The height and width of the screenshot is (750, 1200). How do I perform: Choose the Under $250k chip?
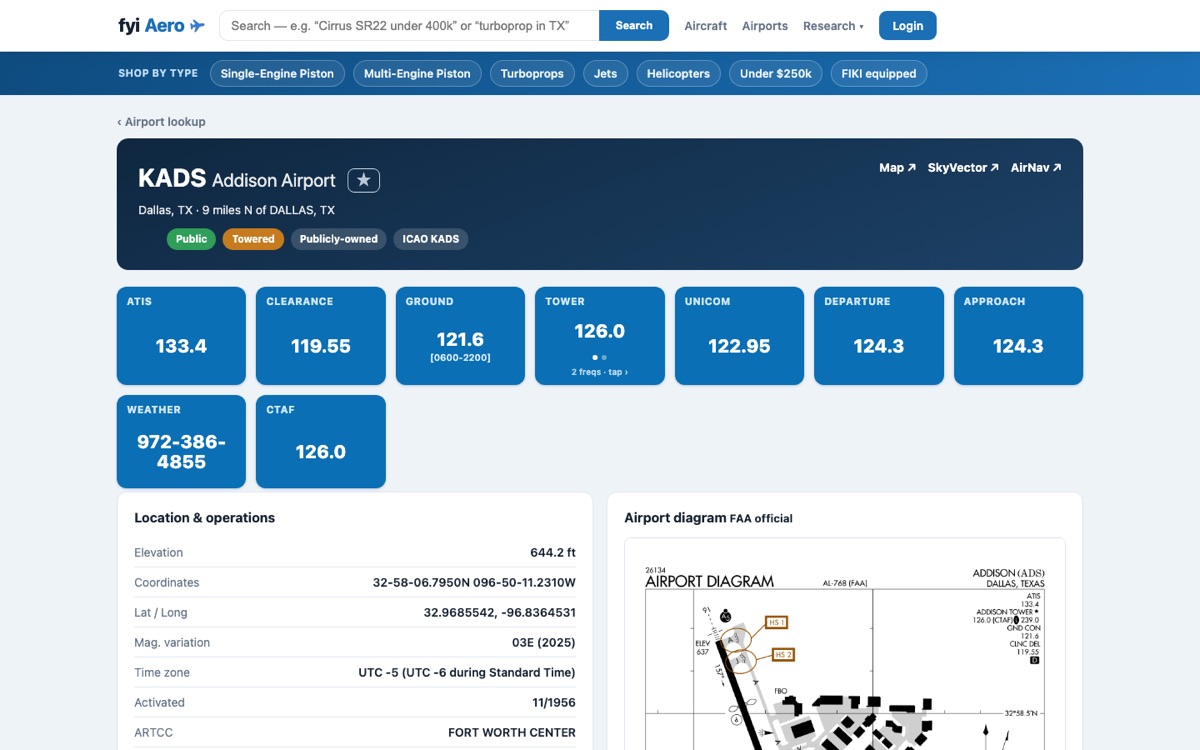(x=776, y=73)
